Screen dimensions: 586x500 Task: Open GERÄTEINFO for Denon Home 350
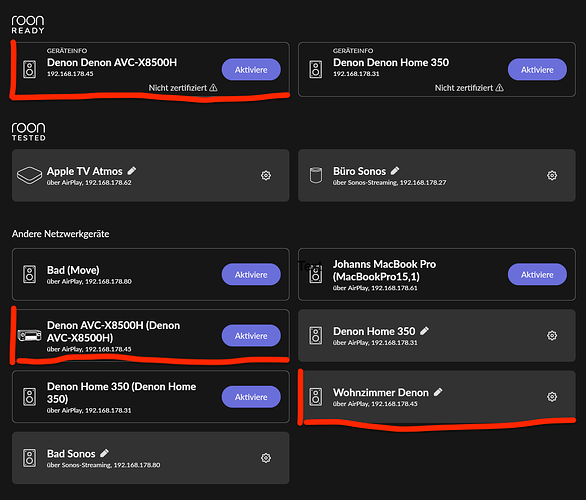click(353, 51)
